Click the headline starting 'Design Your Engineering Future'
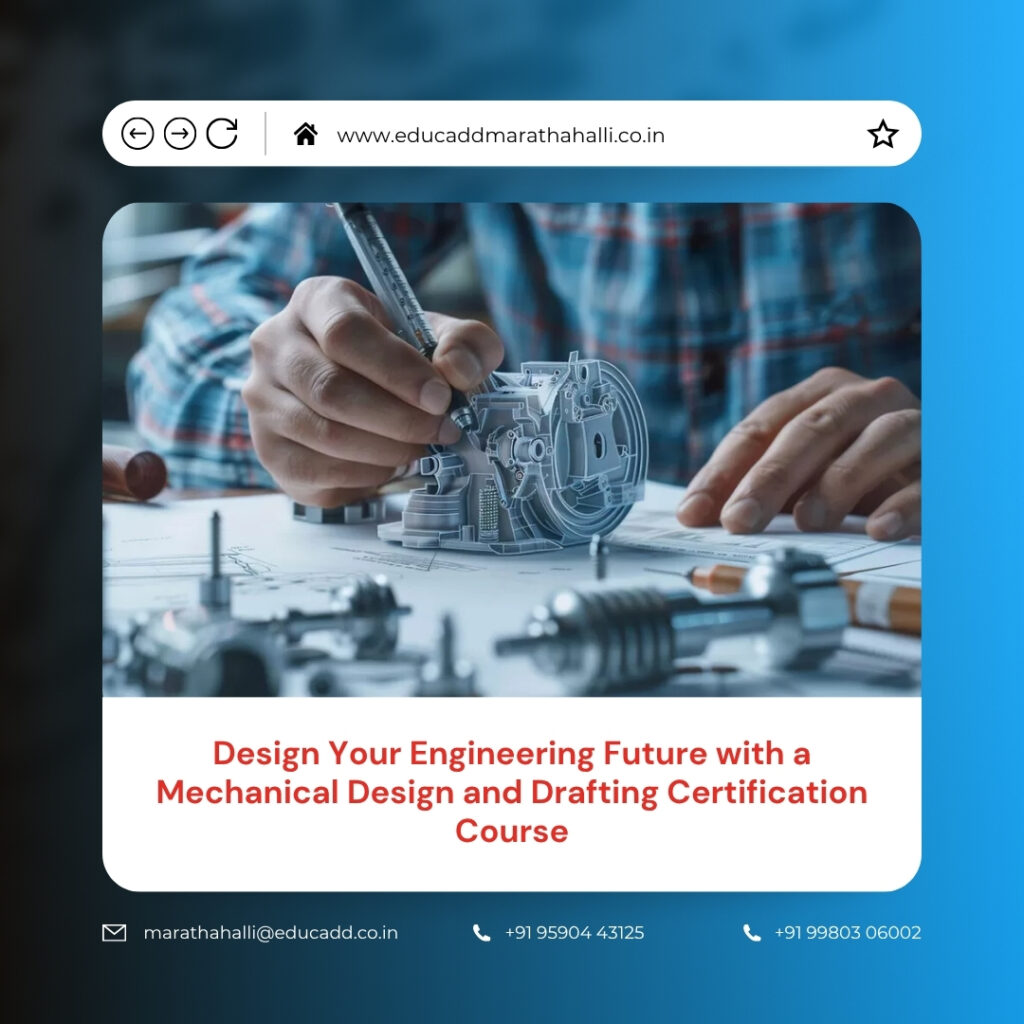 (512, 792)
